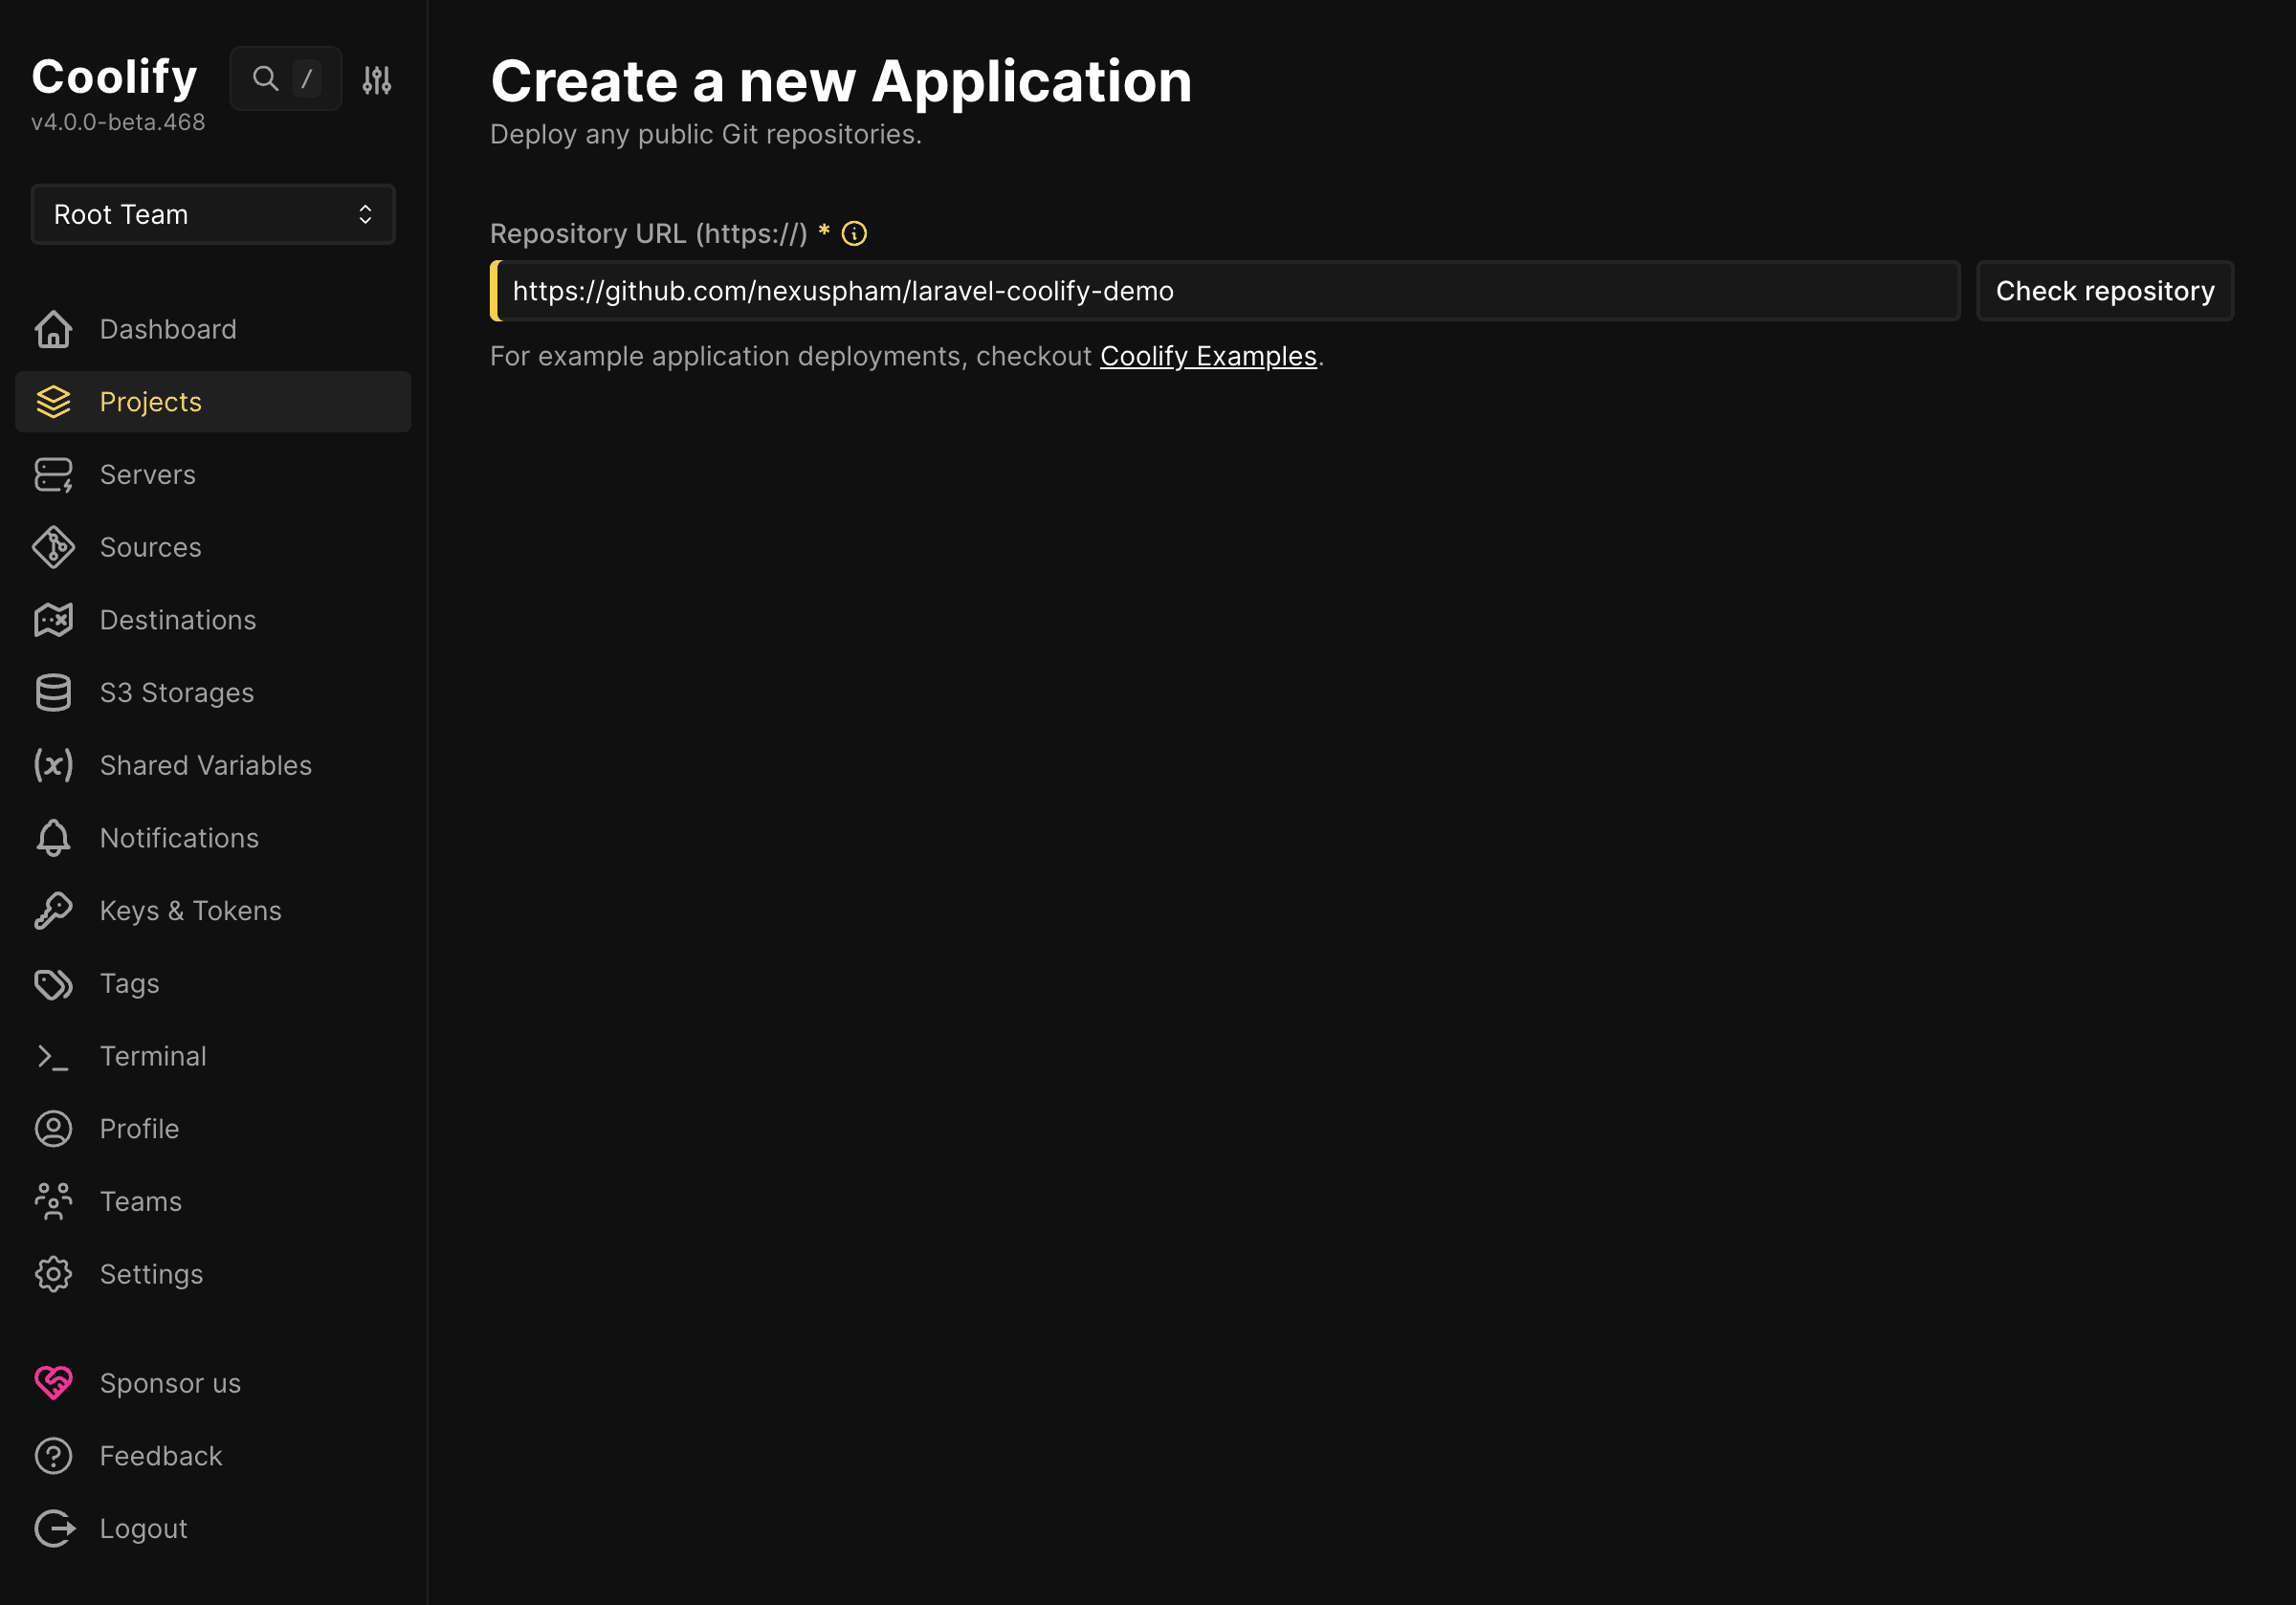Click the Sponsor us heart icon
The image size is (2296, 1605).
[54, 1383]
